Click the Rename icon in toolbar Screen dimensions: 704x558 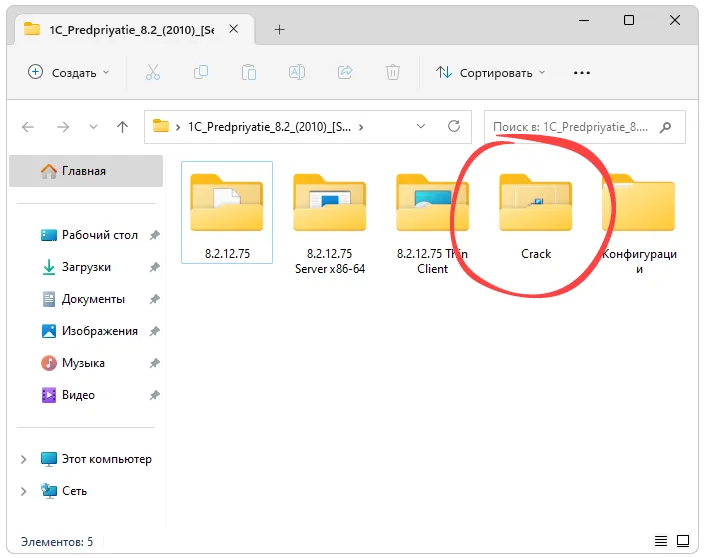pos(297,72)
